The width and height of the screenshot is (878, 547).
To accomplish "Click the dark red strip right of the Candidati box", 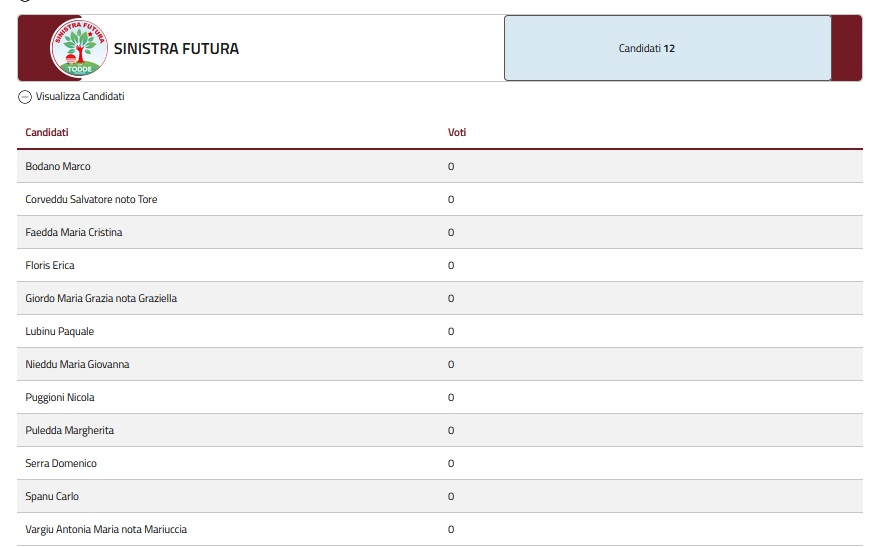I will pos(847,48).
